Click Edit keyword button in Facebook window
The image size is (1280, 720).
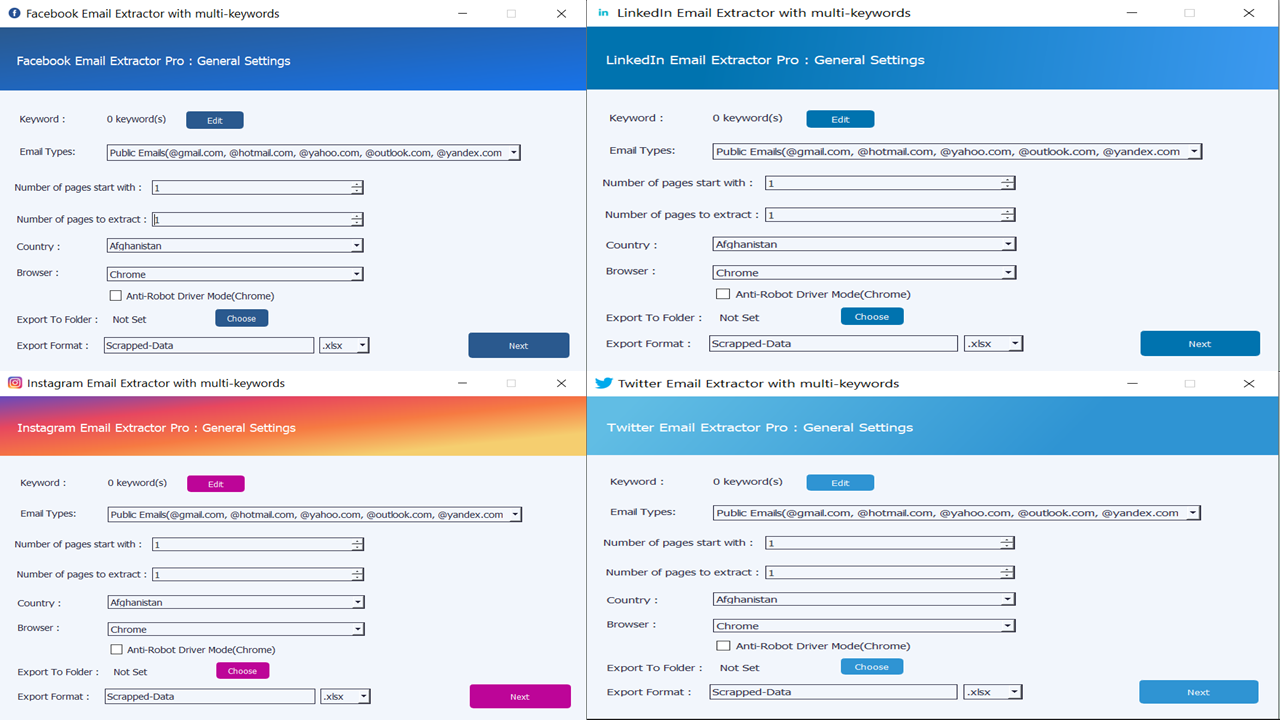tap(215, 120)
